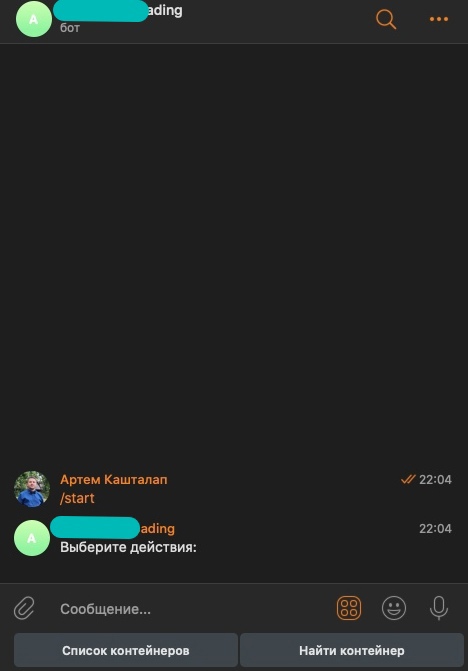Click the бот status label under title
The image size is (468, 671).
(70, 28)
